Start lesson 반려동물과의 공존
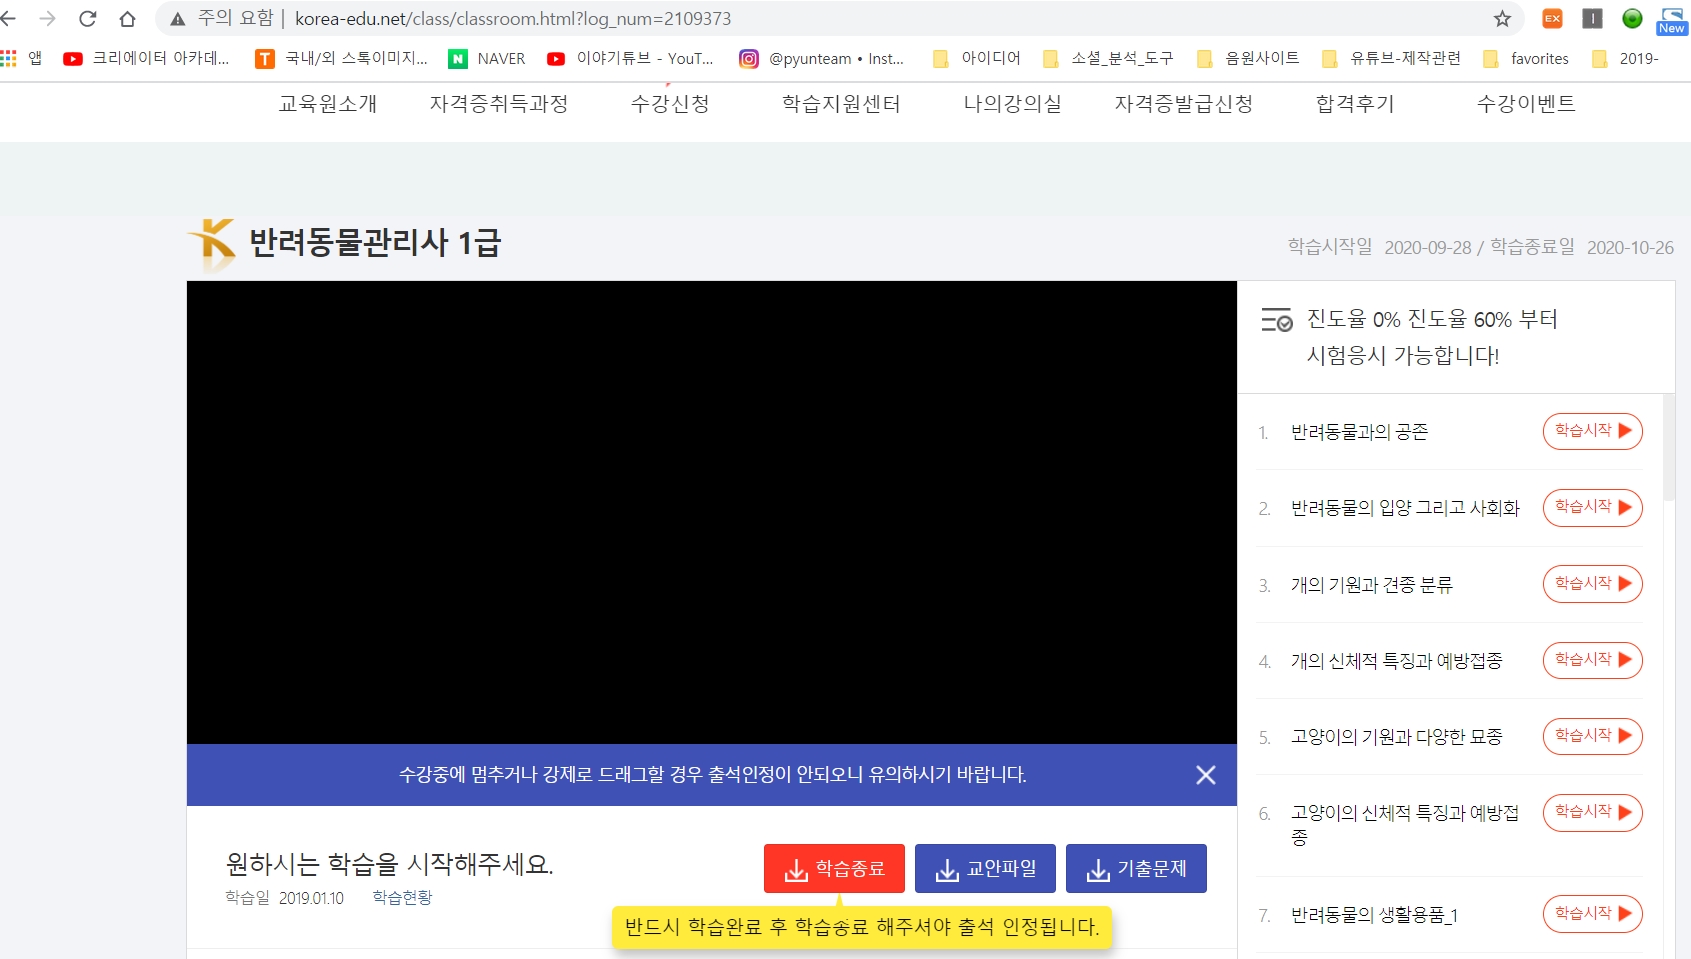This screenshot has height=959, width=1691. click(x=1593, y=431)
